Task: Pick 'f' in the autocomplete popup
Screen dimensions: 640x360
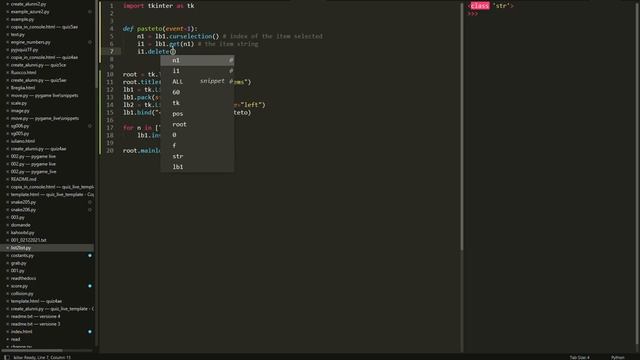Action: click(197, 146)
